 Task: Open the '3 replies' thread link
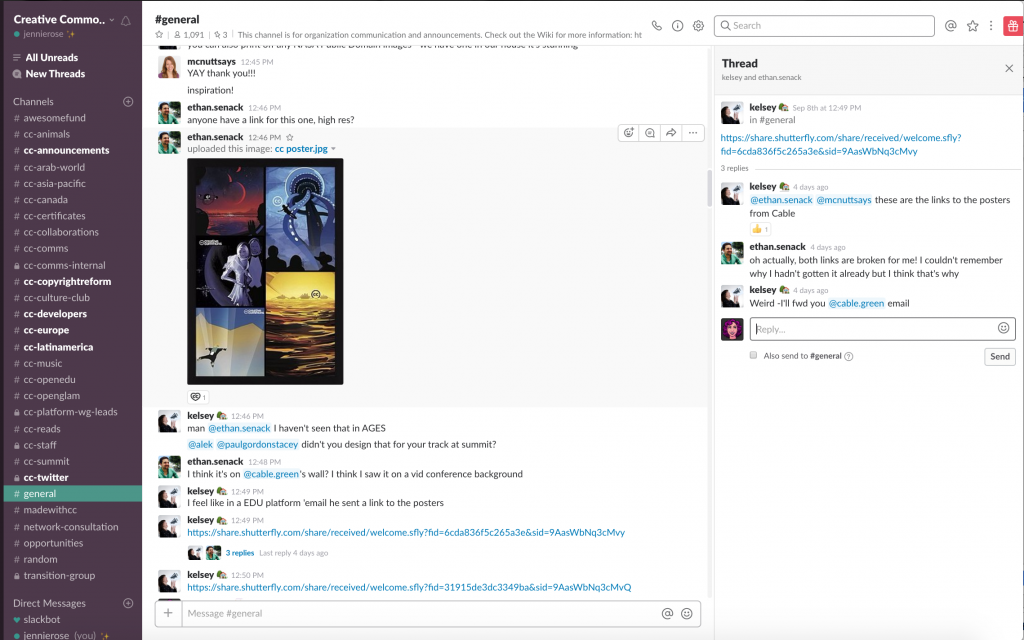[x=239, y=553]
